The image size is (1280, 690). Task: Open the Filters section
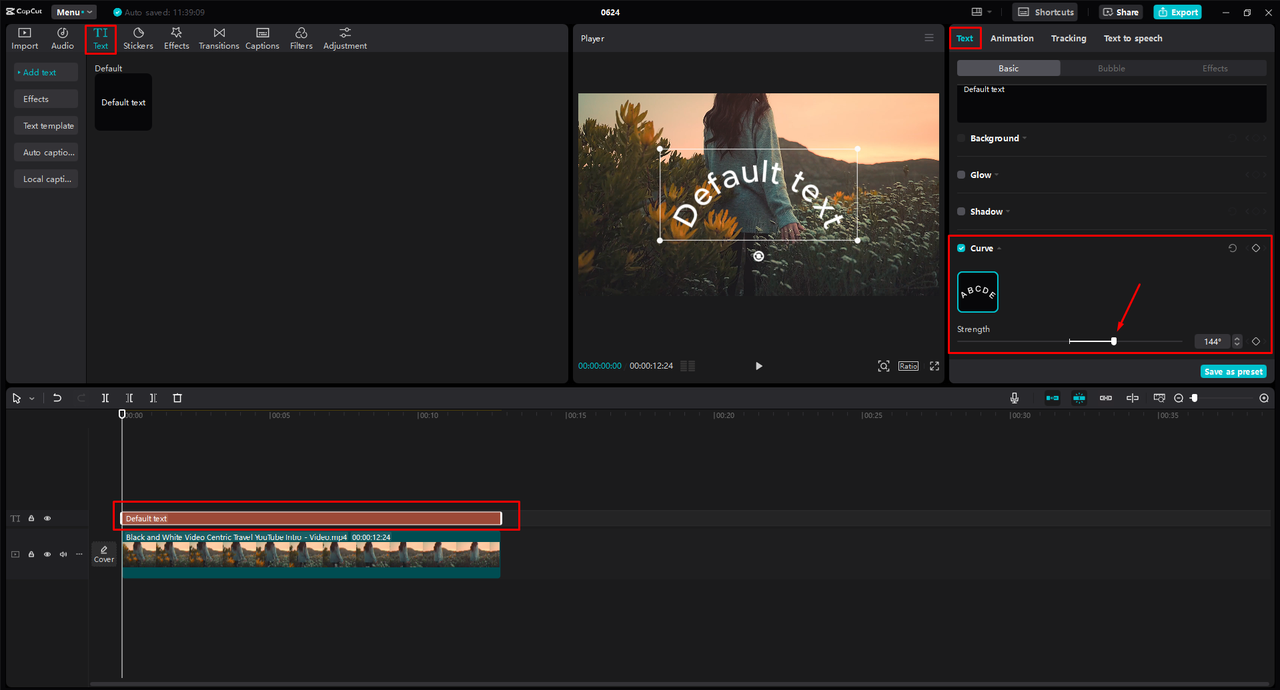click(x=301, y=39)
